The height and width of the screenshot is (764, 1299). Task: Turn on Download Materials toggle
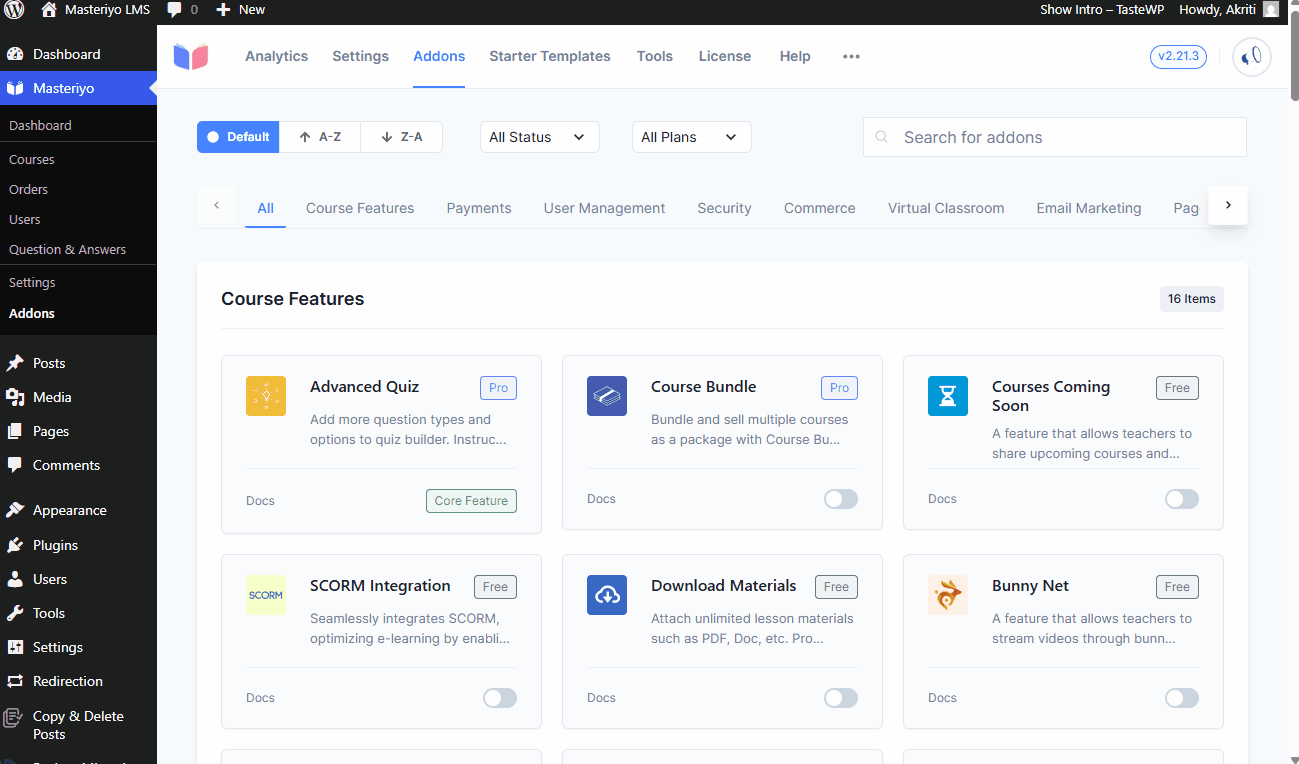click(x=841, y=698)
